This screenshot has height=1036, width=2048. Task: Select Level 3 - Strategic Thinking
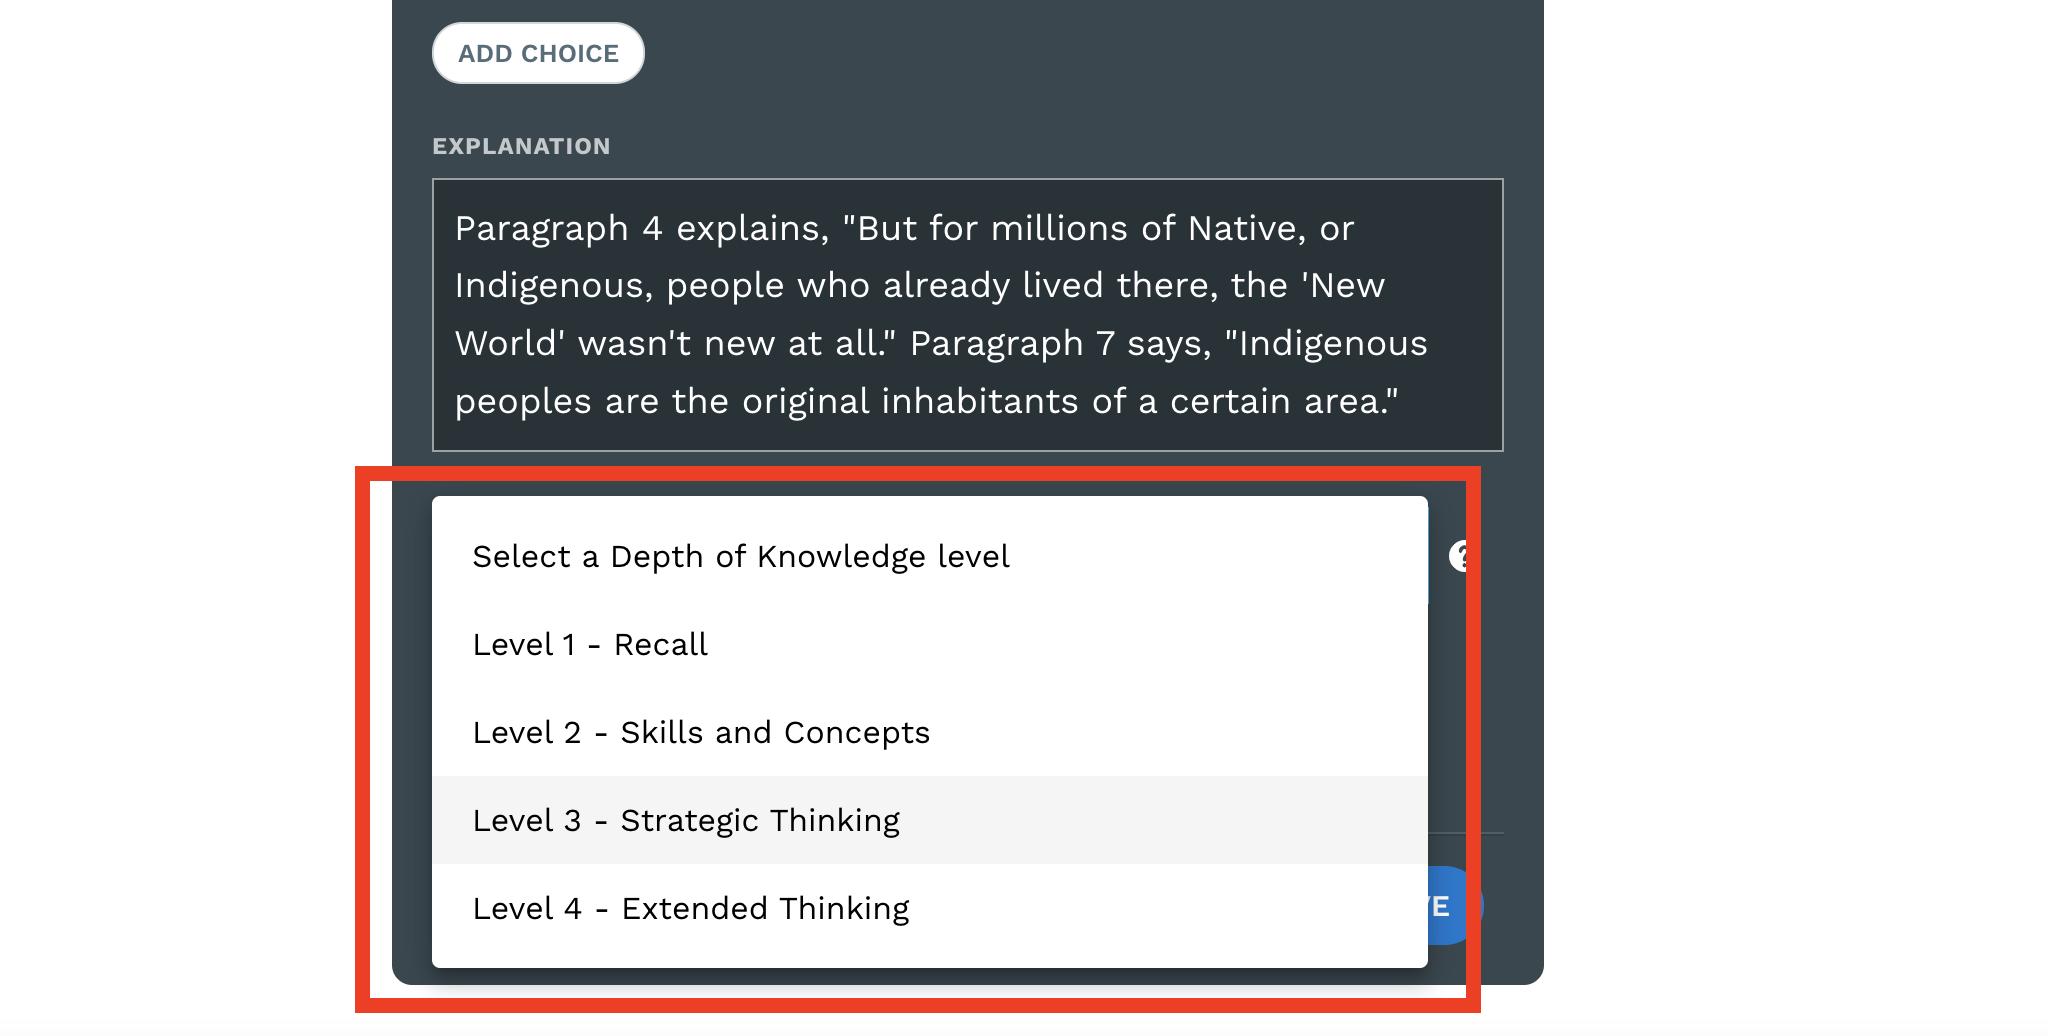click(x=930, y=820)
